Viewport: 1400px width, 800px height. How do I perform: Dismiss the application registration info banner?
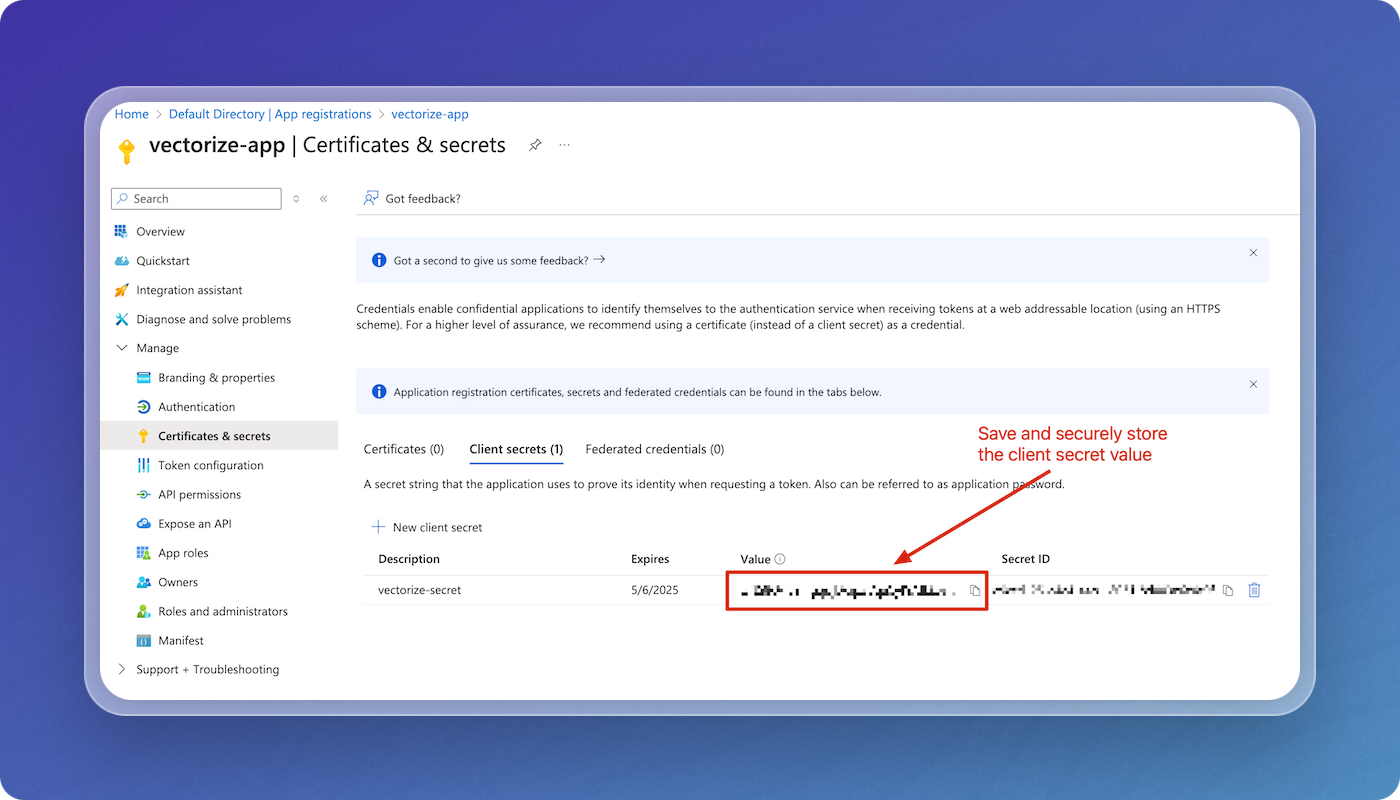1253,384
